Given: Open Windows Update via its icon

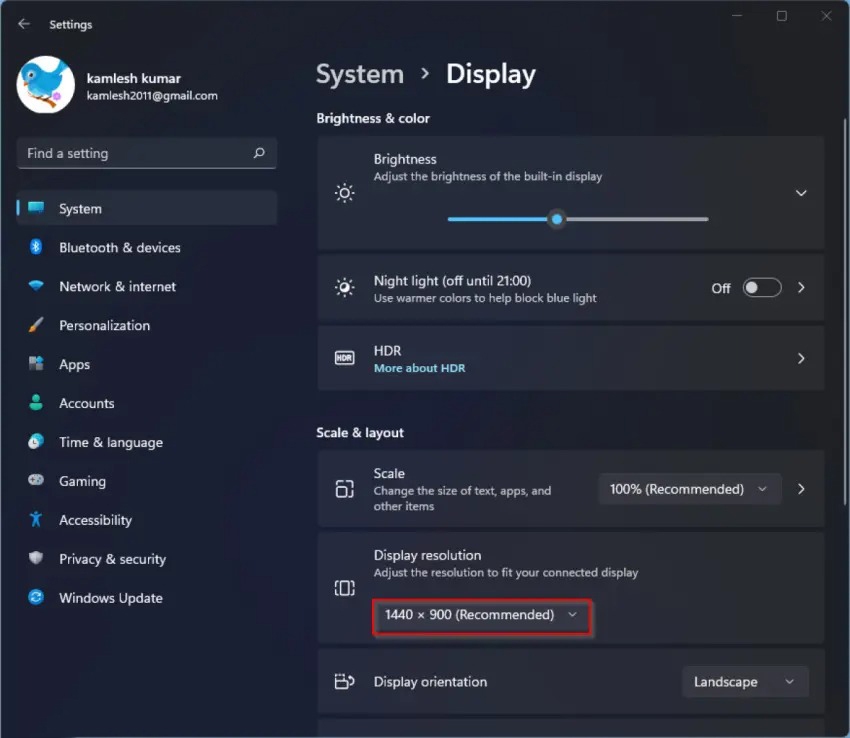Looking at the screenshot, I should pyautogui.click(x=34, y=597).
